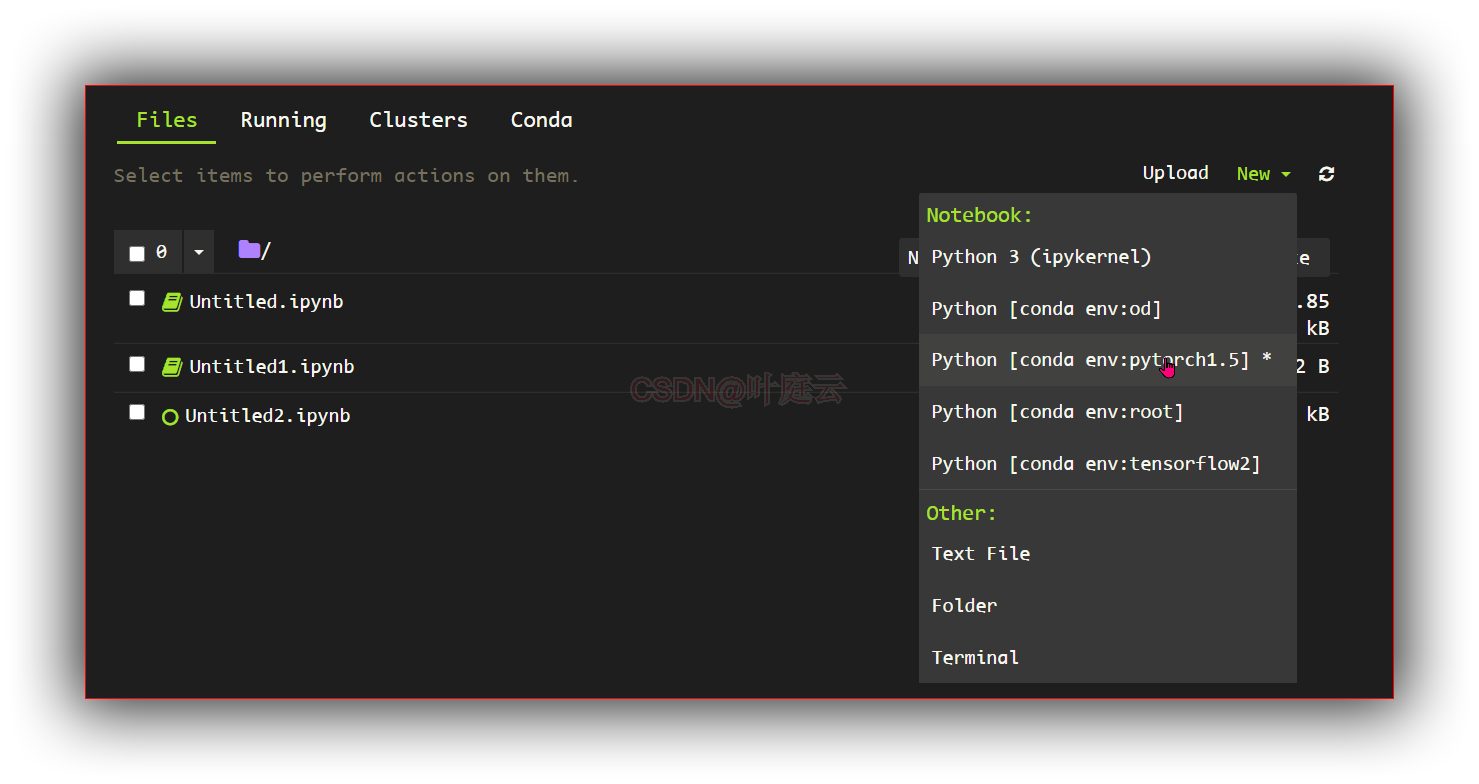
Task: Select Folder from the Other section
Action: [963, 605]
